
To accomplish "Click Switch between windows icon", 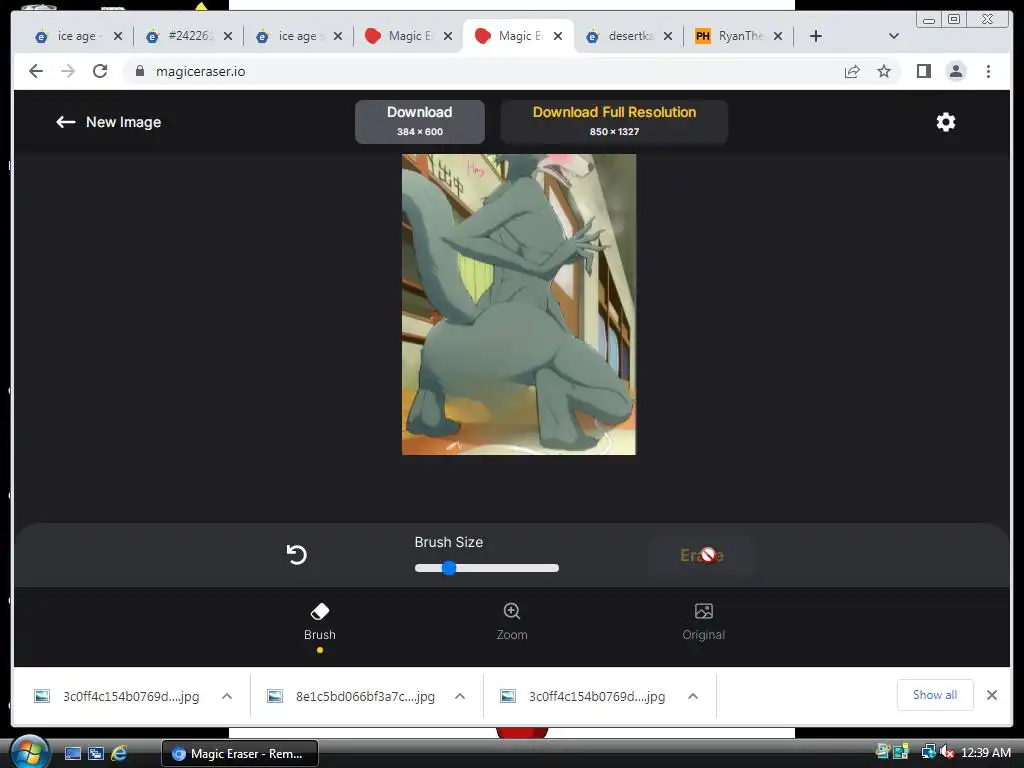I will [x=96, y=754].
